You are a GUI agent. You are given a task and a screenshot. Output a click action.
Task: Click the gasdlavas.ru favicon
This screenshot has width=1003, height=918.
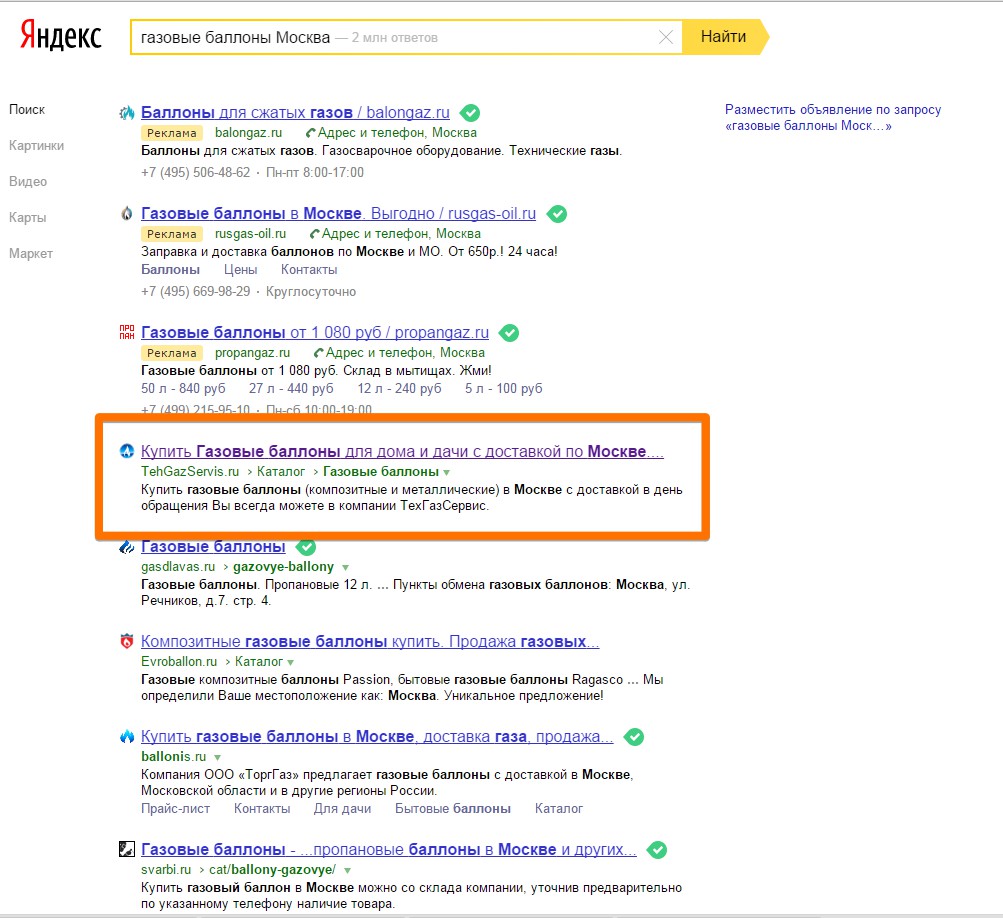(x=127, y=547)
